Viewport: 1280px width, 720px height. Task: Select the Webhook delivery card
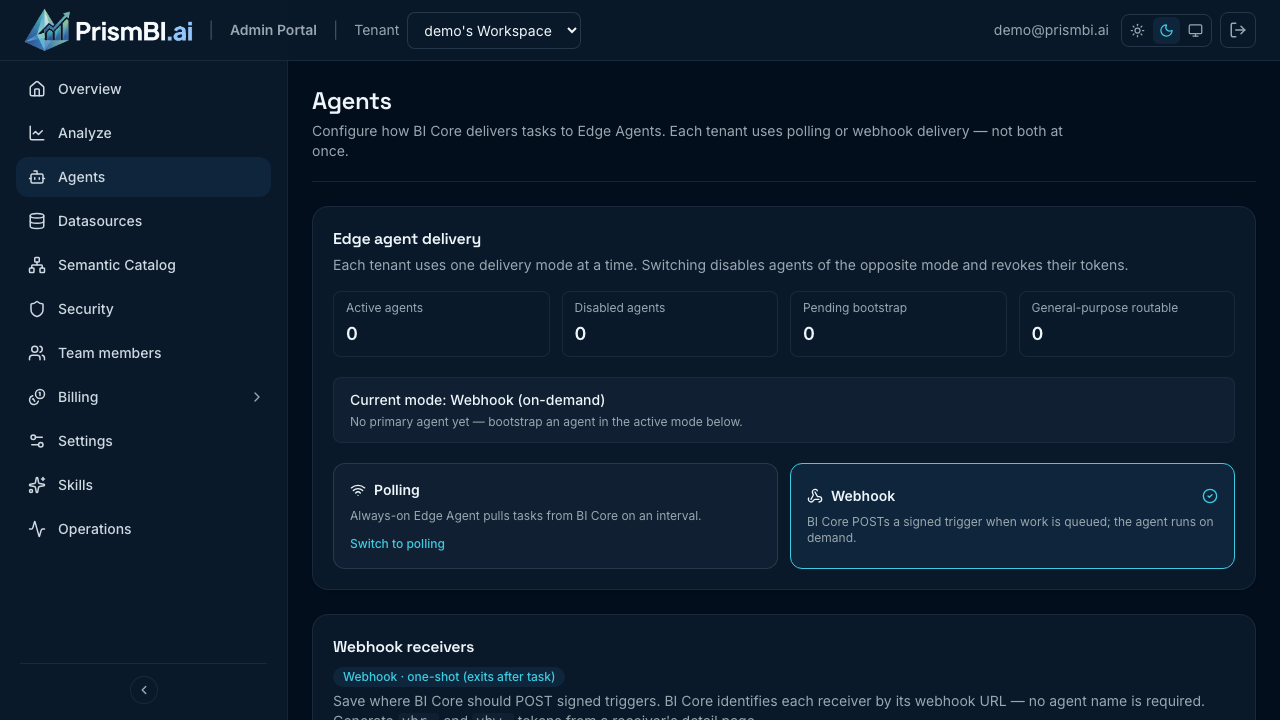pos(1012,516)
